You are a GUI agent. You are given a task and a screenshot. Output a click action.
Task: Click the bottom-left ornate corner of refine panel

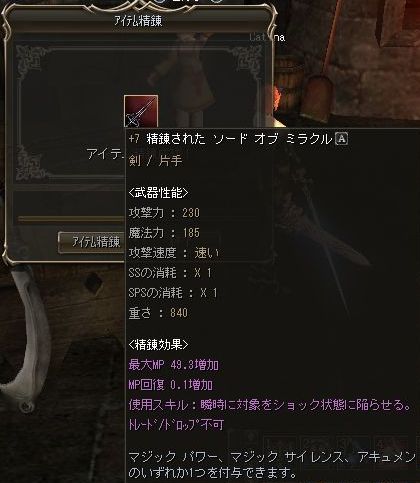[x=30, y=163]
